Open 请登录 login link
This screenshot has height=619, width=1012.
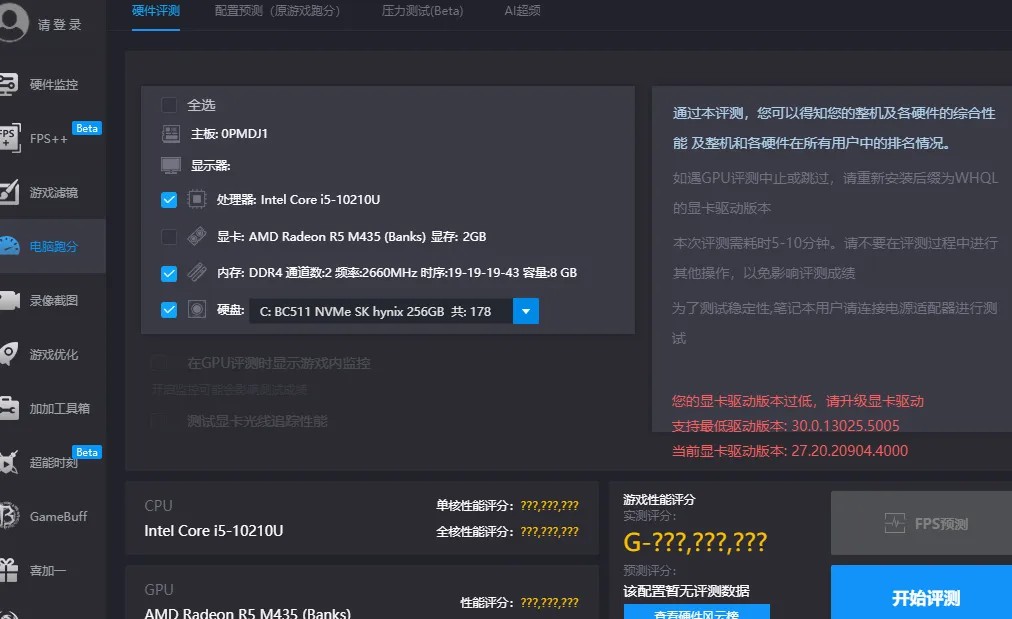coord(59,25)
